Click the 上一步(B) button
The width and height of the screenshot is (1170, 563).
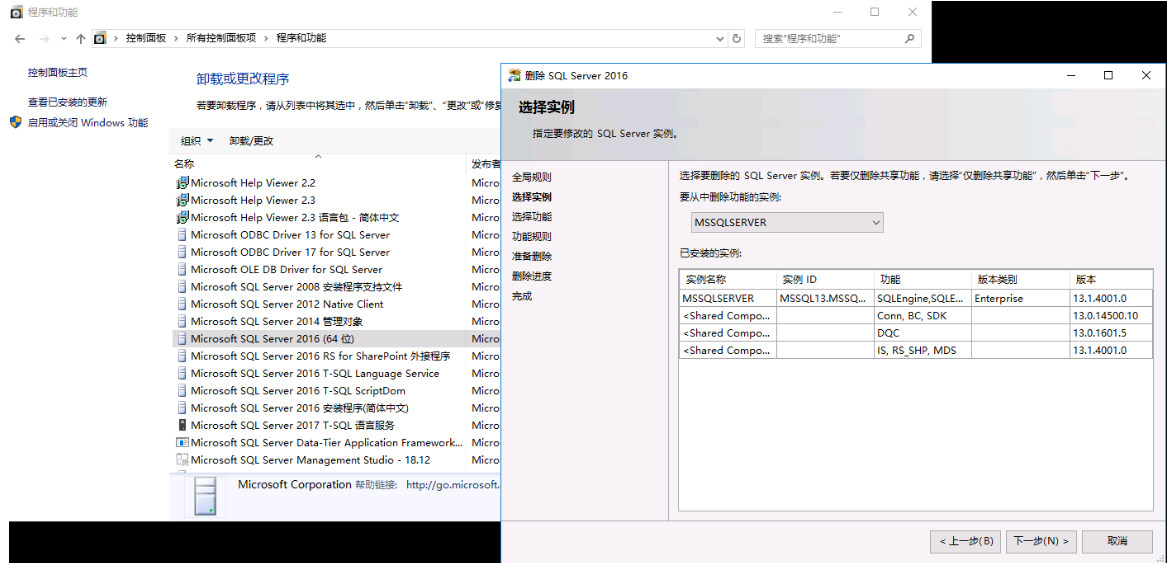tap(966, 541)
